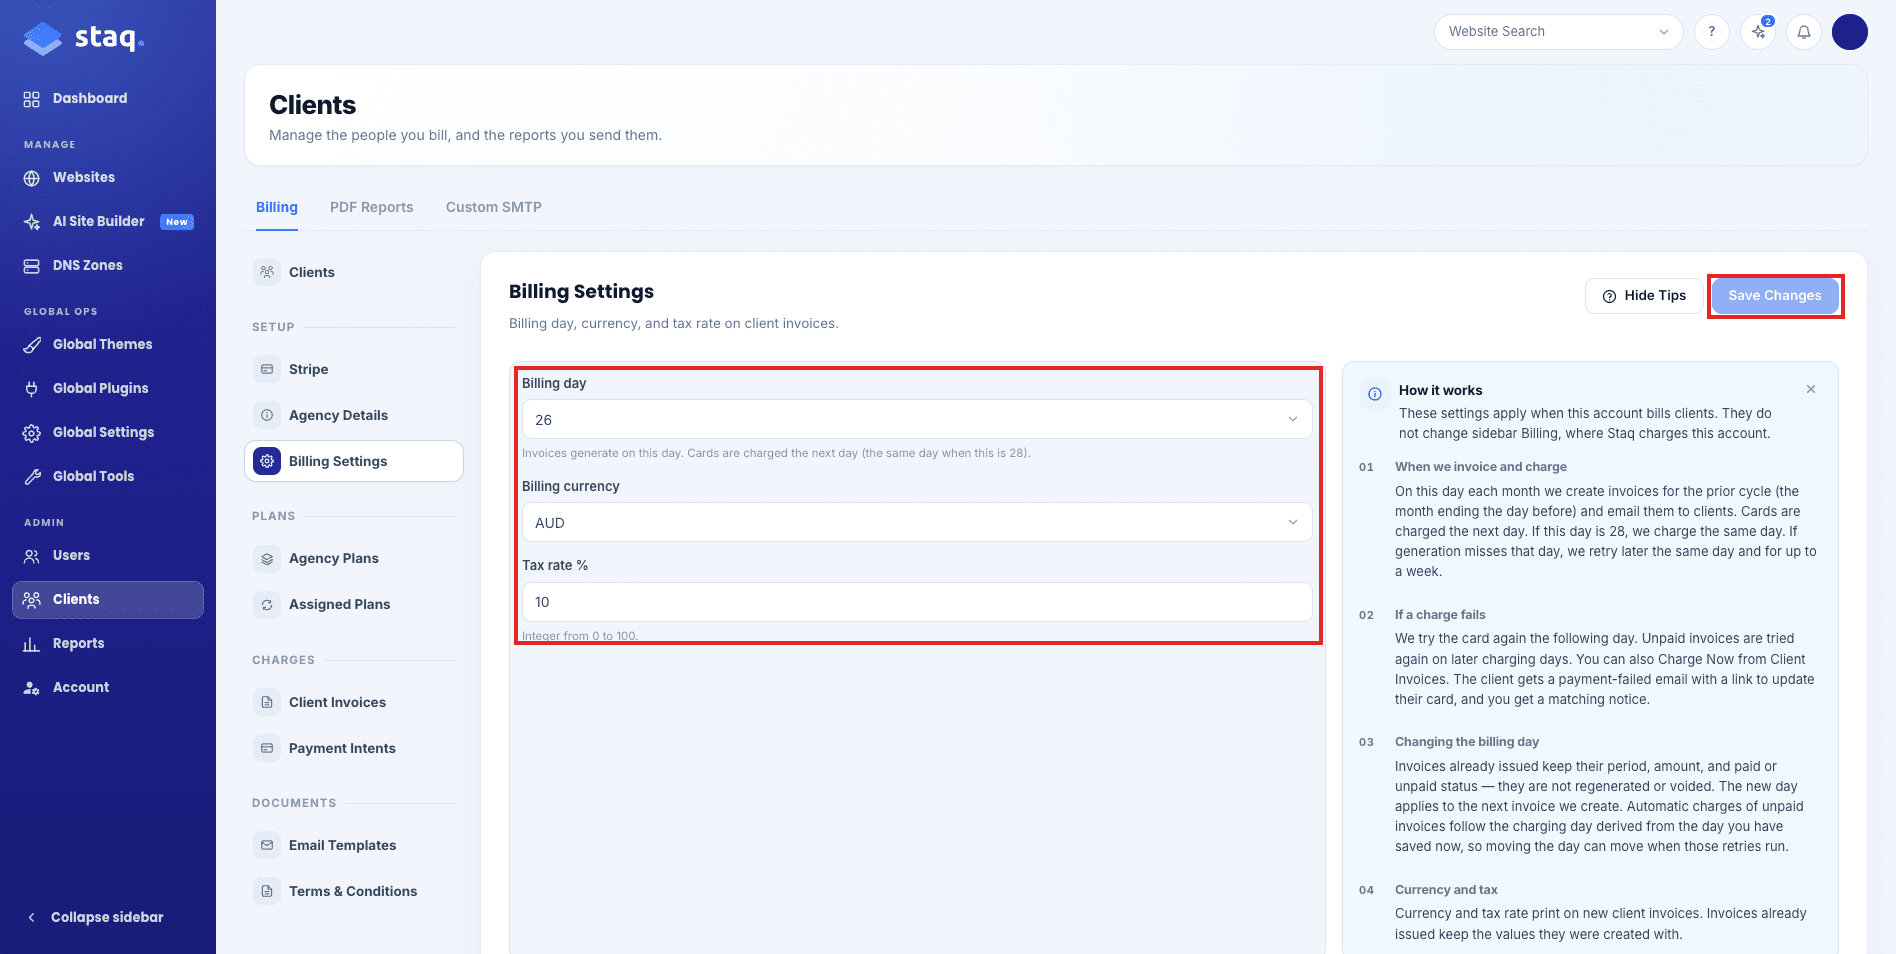Click the Hide Tips button
This screenshot has height=954, width=1896.
pyautogui.click(x=1644, y=296)
